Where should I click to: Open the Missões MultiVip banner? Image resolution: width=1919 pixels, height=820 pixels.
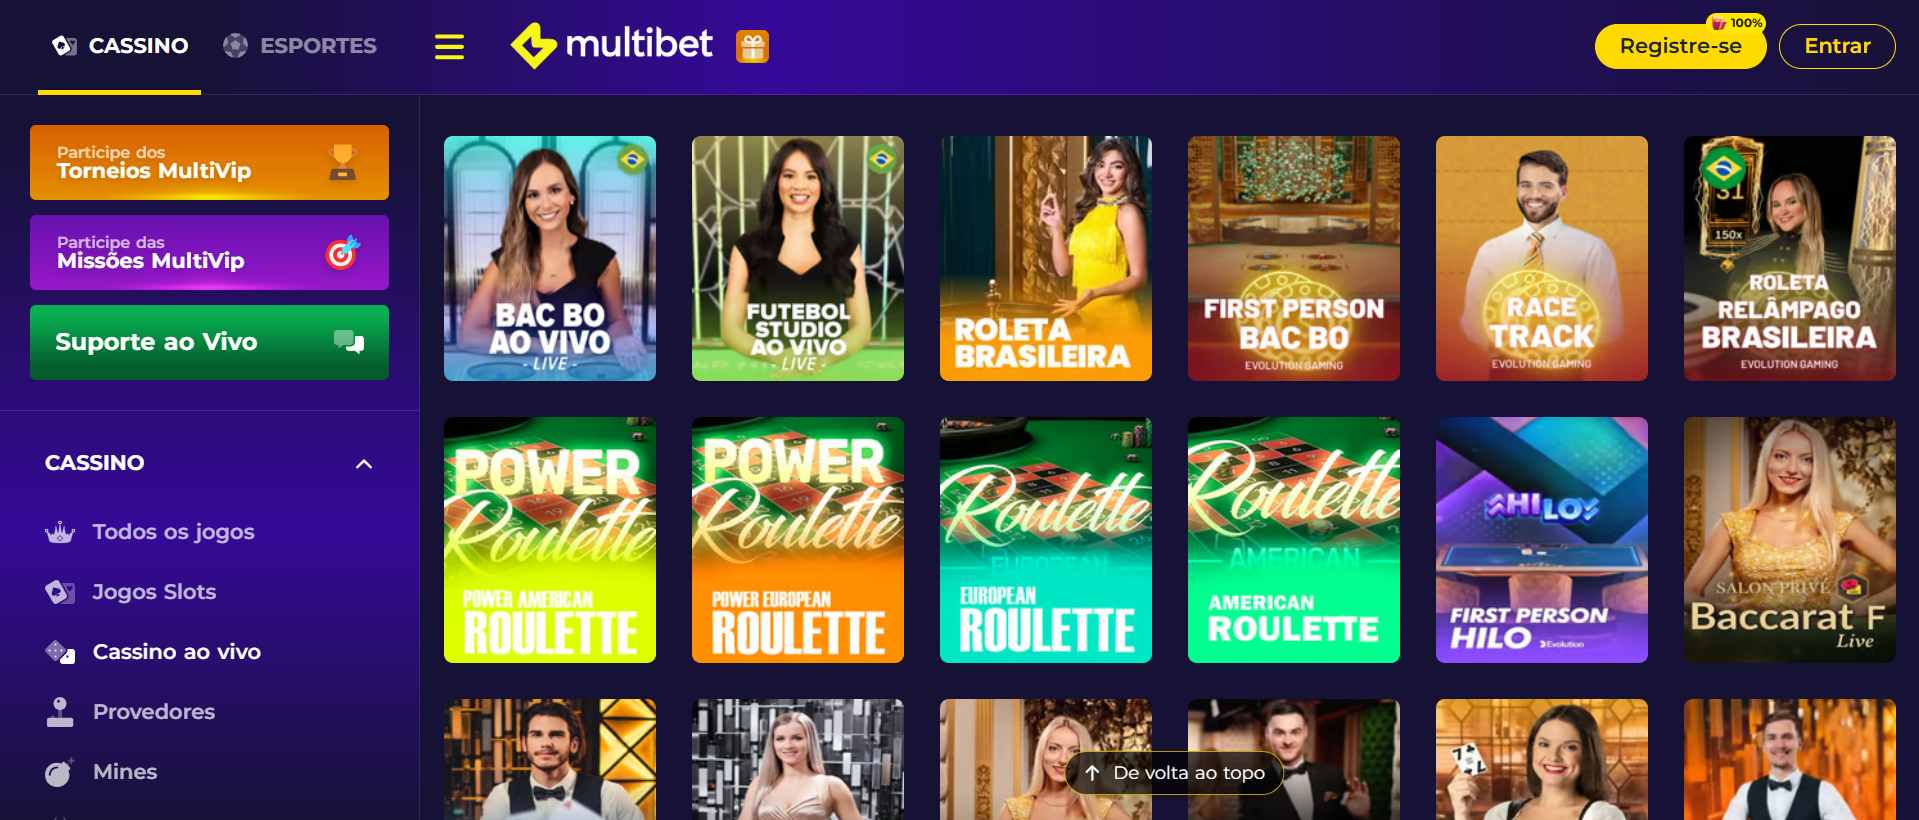click(x=209, y=252)
